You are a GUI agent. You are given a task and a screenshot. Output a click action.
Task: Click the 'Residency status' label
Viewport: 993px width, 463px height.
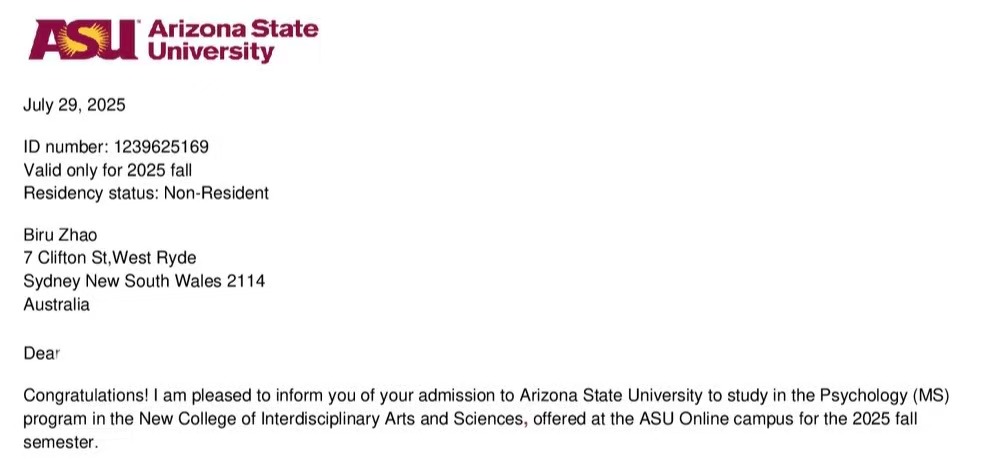click(x=84, y=193)
